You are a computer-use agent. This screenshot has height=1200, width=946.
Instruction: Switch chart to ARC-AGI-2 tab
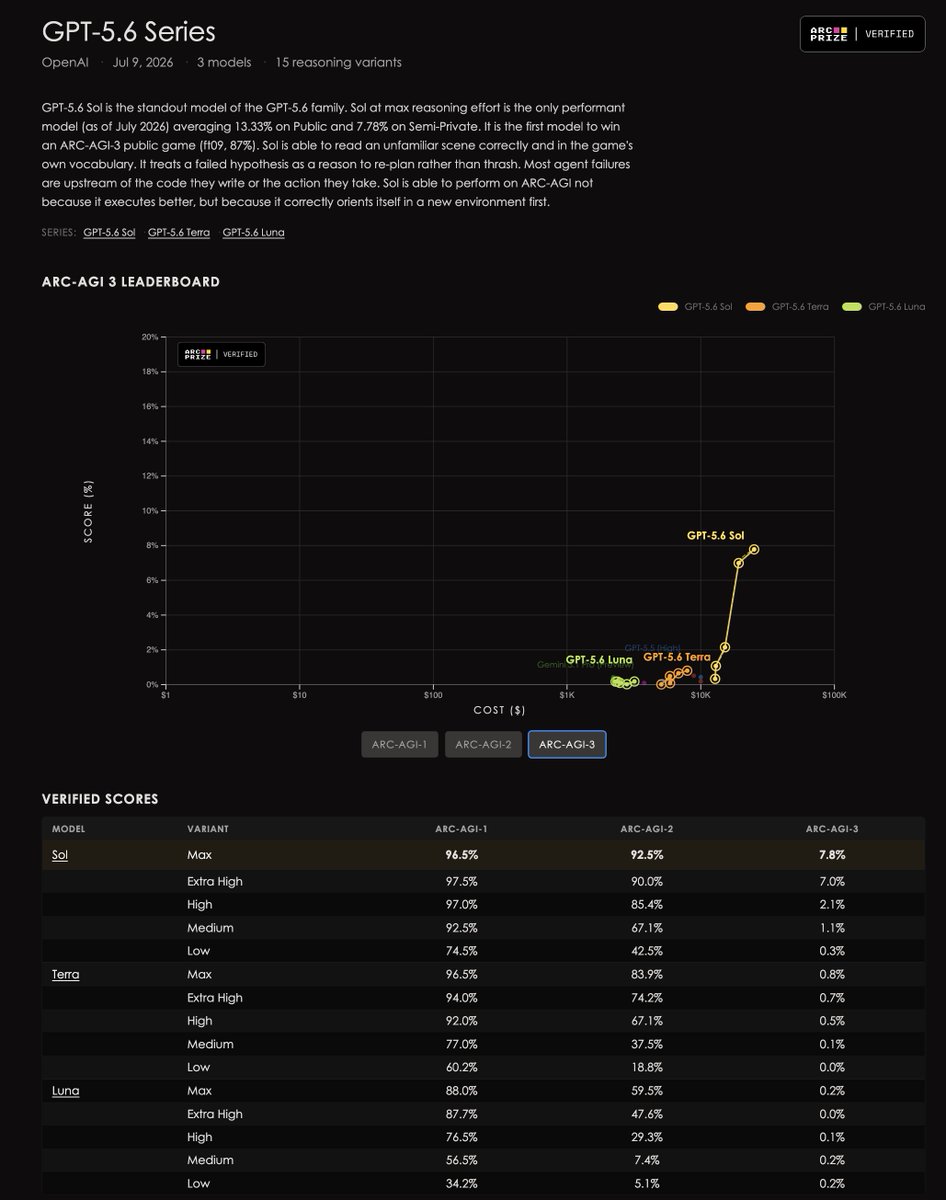[x=483, y=744]
